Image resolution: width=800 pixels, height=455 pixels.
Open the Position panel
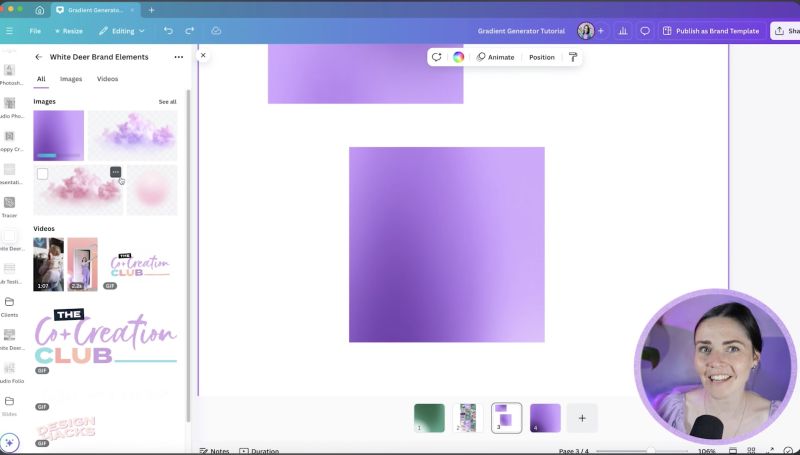[541, 57]
